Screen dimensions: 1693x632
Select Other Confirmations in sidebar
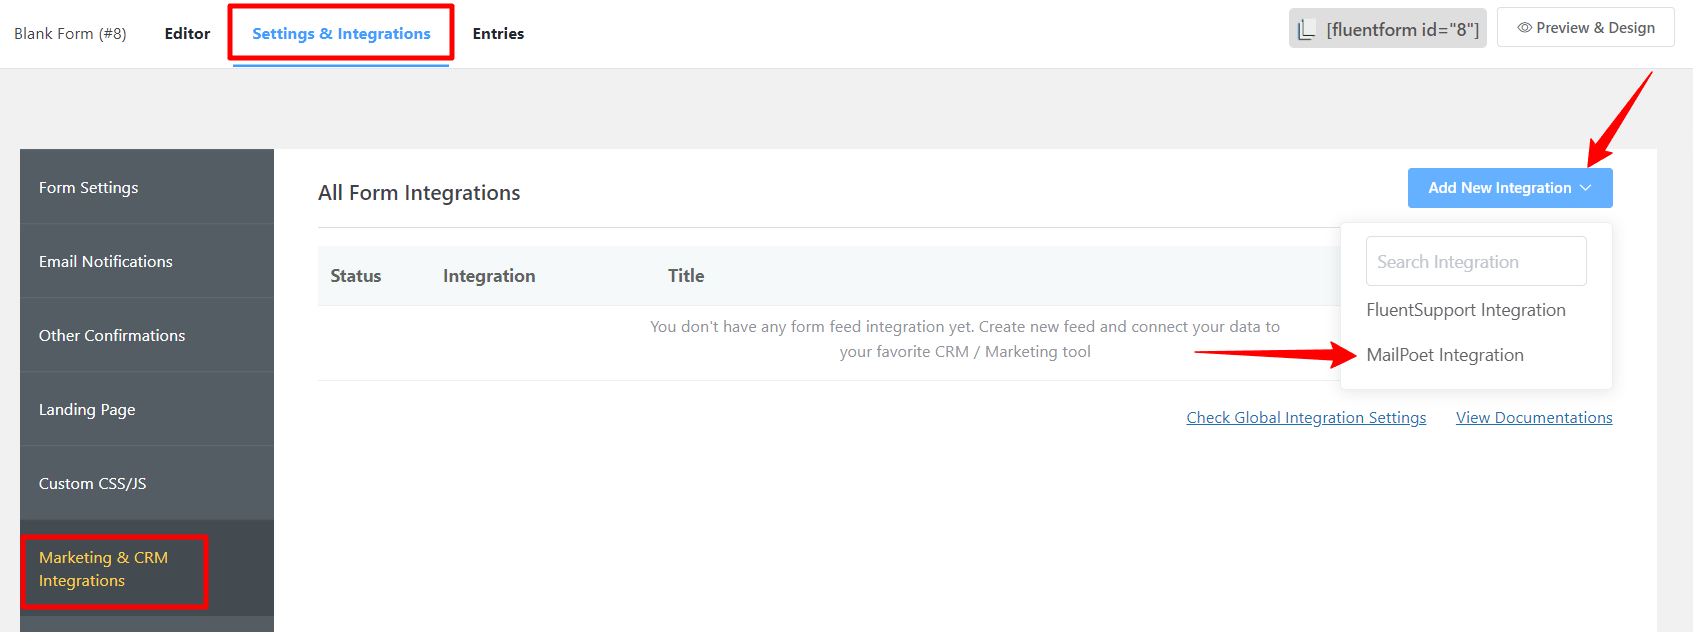pyautogui.click(x=147, y=335)
